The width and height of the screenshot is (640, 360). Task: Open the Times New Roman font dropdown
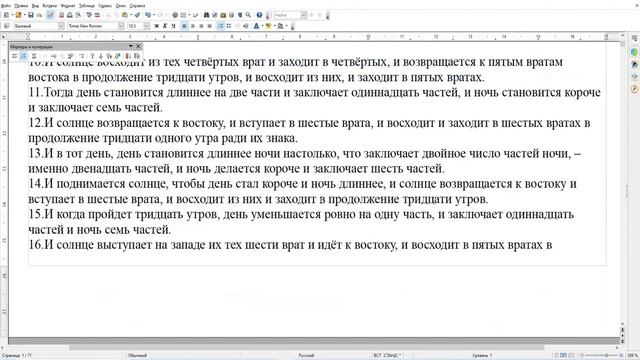(121, 26)
